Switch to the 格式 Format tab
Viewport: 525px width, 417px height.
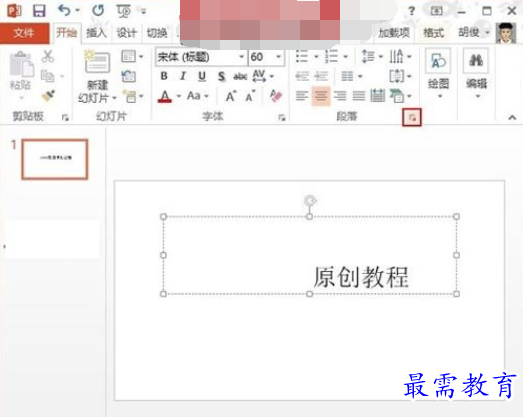(433, 33)
